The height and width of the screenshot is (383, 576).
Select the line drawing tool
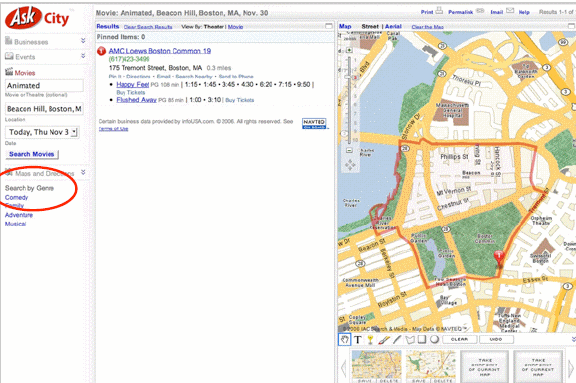[396, 340]
